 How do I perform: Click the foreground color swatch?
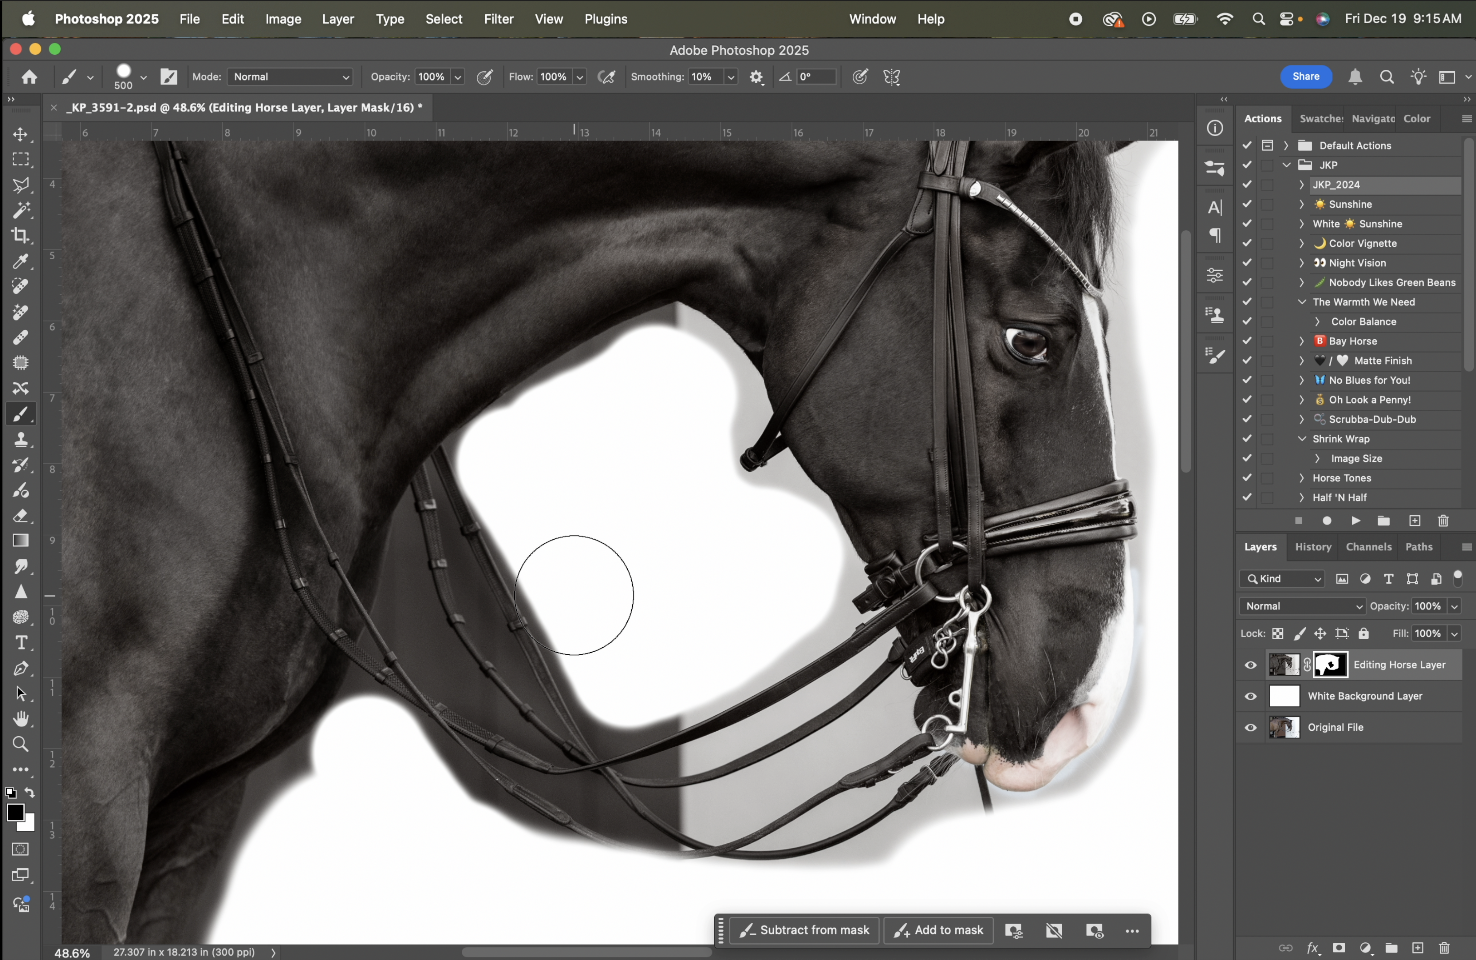[14, 813]
